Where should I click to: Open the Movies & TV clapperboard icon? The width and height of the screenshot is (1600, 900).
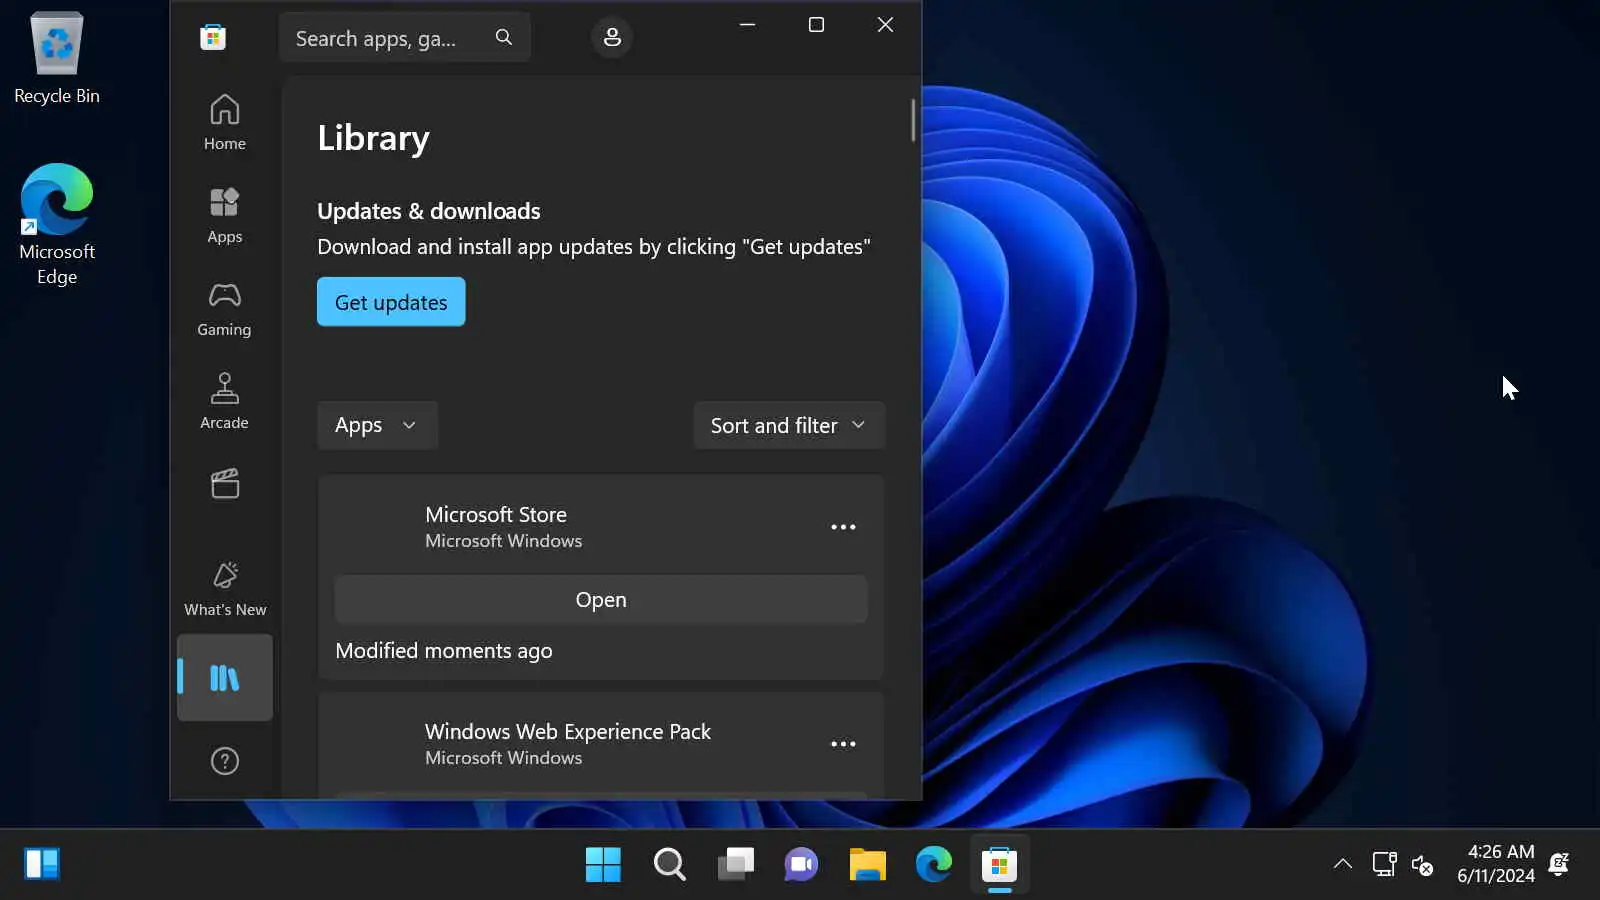[x=225, y=484]
